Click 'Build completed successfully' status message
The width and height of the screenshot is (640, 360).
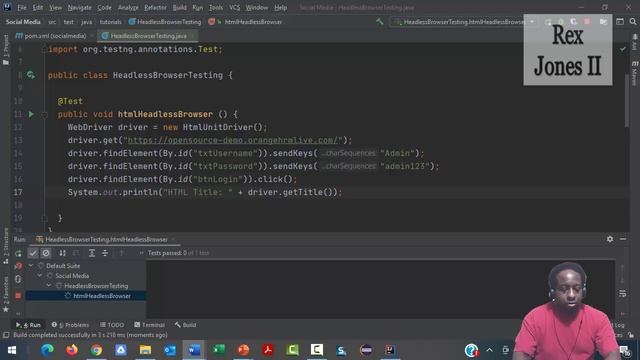pyautogui.click(x=91, y=335)
